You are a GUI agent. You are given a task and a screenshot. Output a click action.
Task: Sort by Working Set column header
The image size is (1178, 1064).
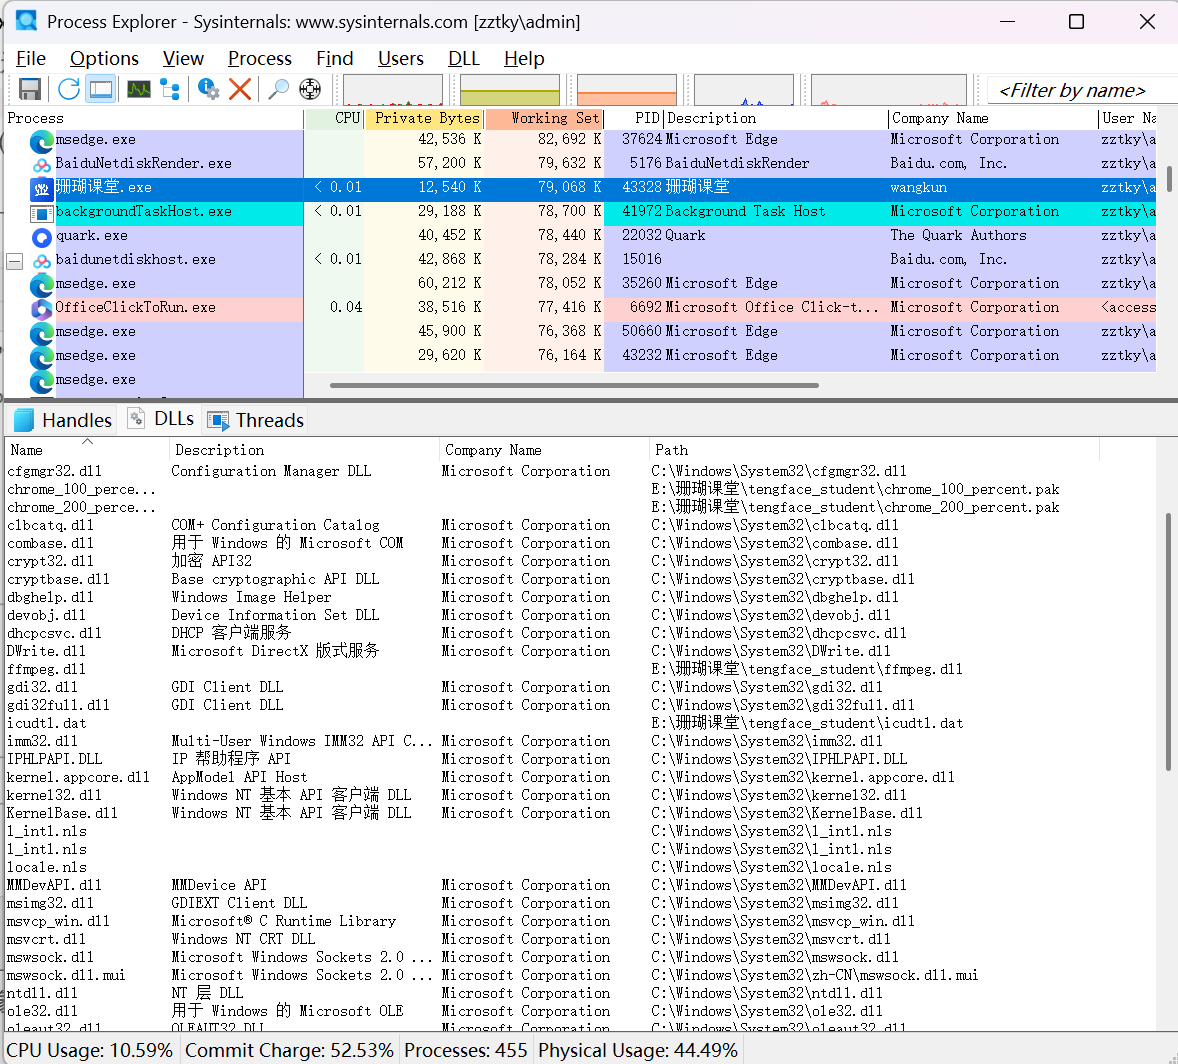tap(545, 119)
